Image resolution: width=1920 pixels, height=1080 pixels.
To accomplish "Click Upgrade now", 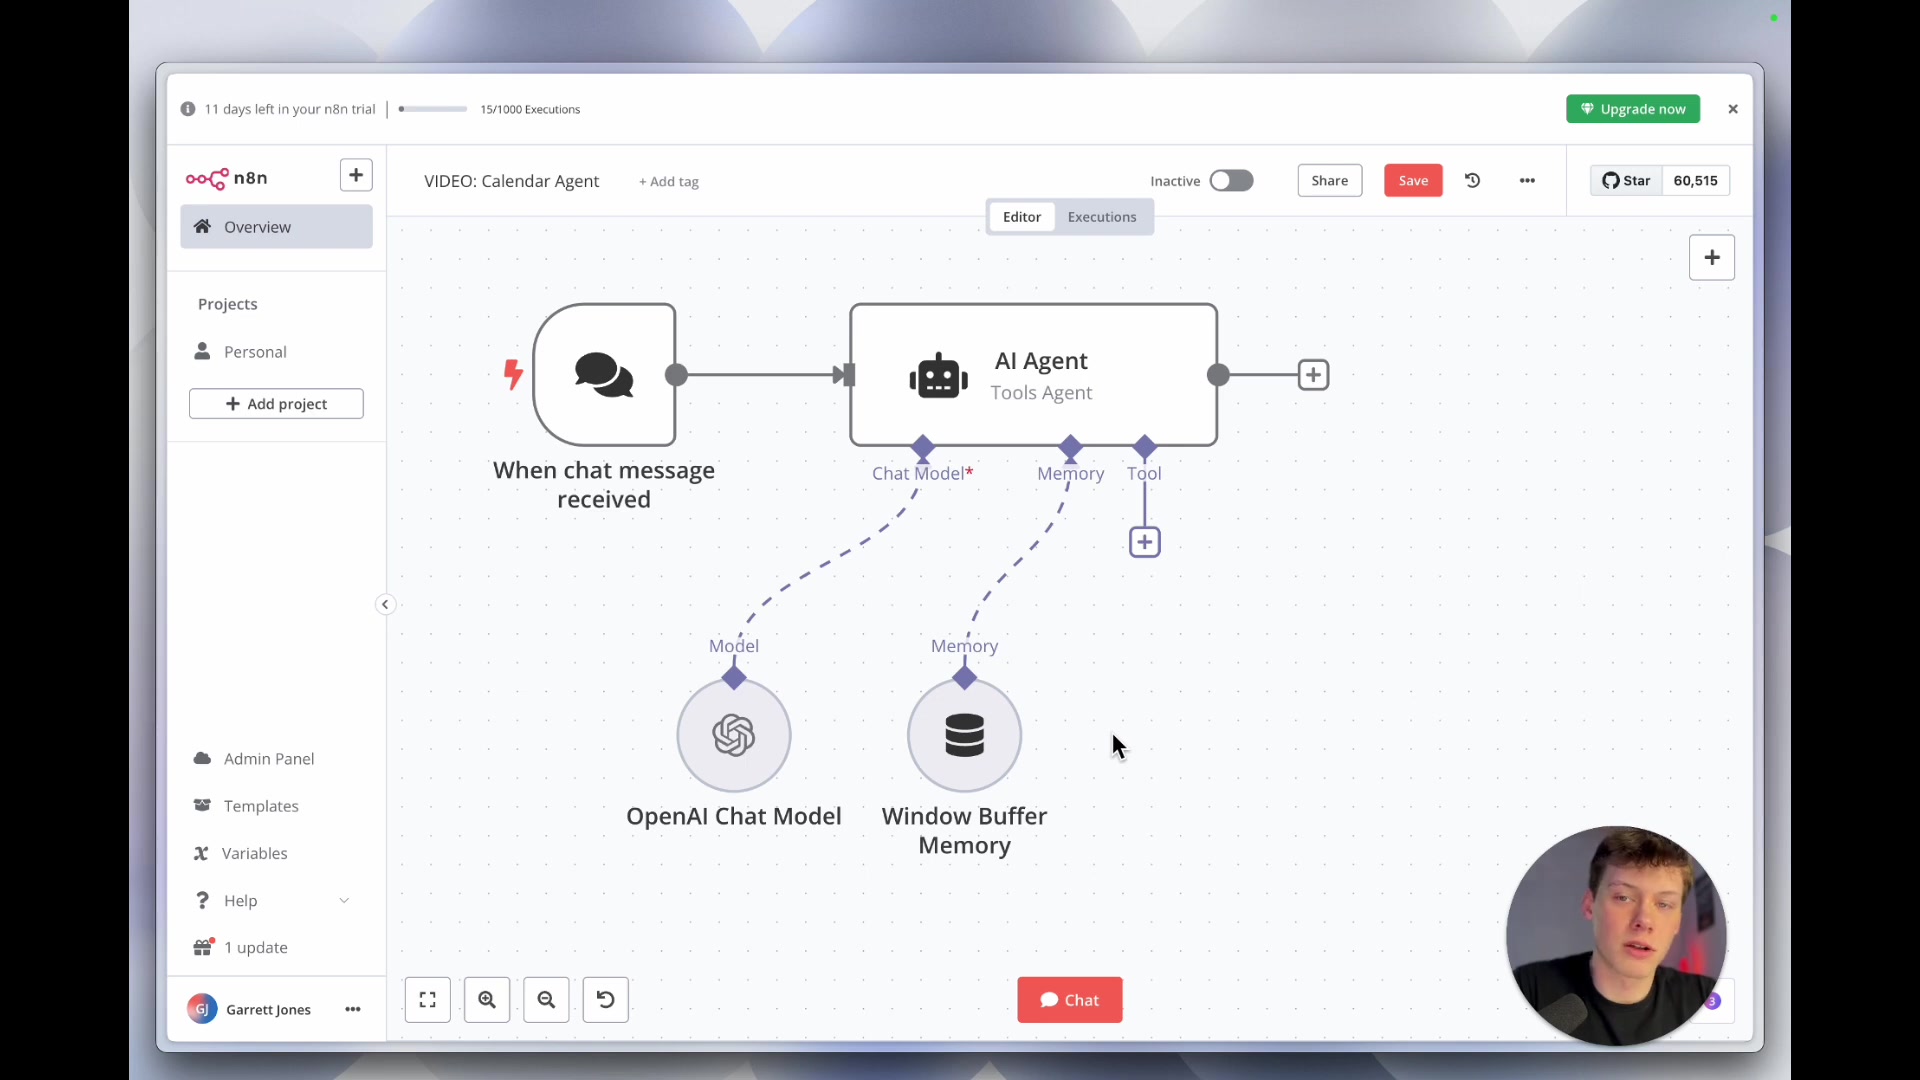I will click(x=1633, y=109).
